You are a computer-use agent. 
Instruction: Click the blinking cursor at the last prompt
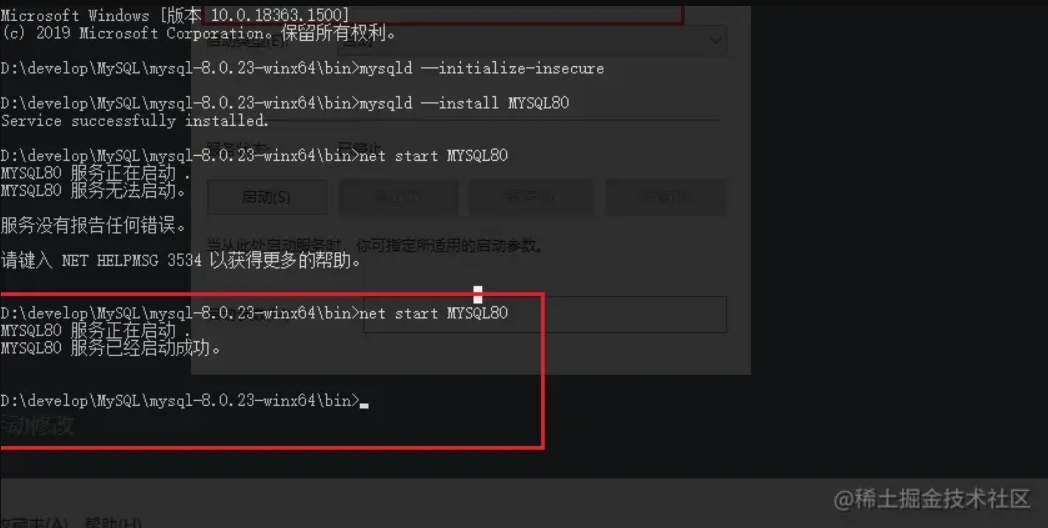tap(364, 405)
